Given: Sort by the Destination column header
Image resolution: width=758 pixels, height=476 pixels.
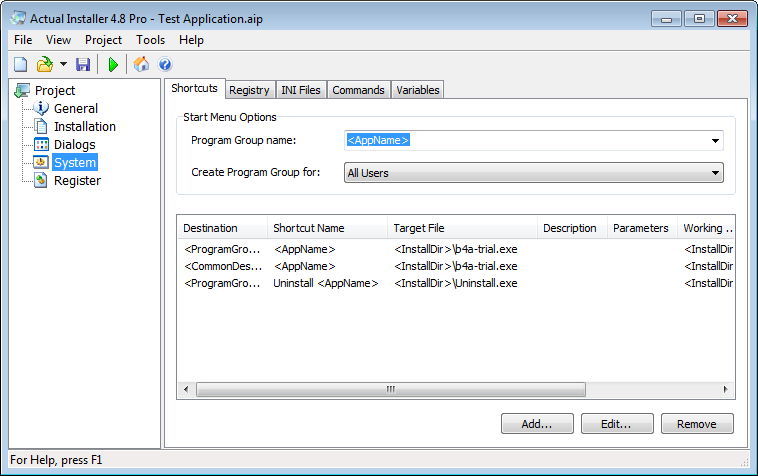Looking at the screenshot, I should [222, 228].
